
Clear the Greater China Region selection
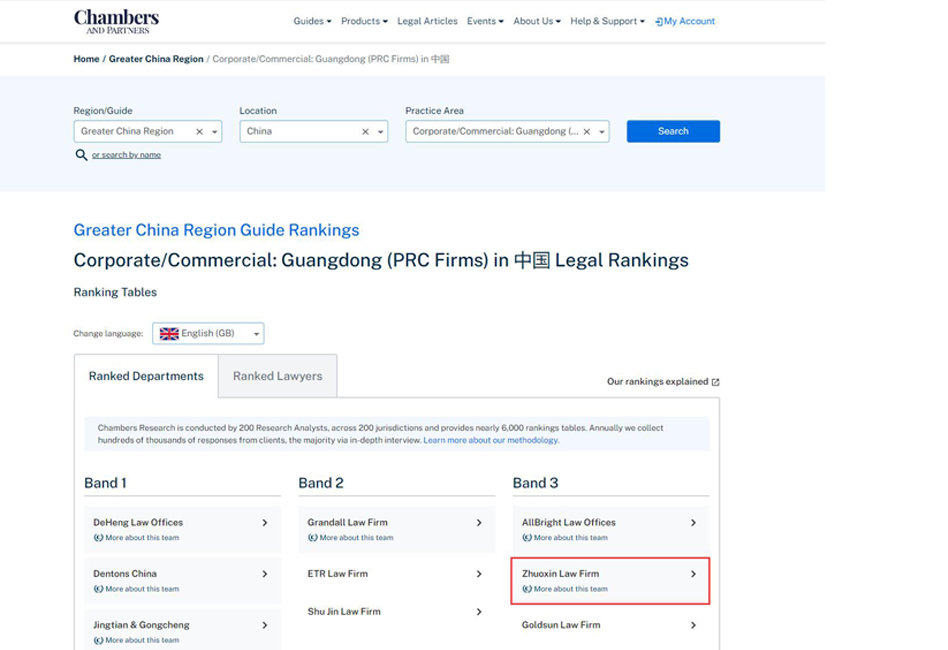(200, 131)
